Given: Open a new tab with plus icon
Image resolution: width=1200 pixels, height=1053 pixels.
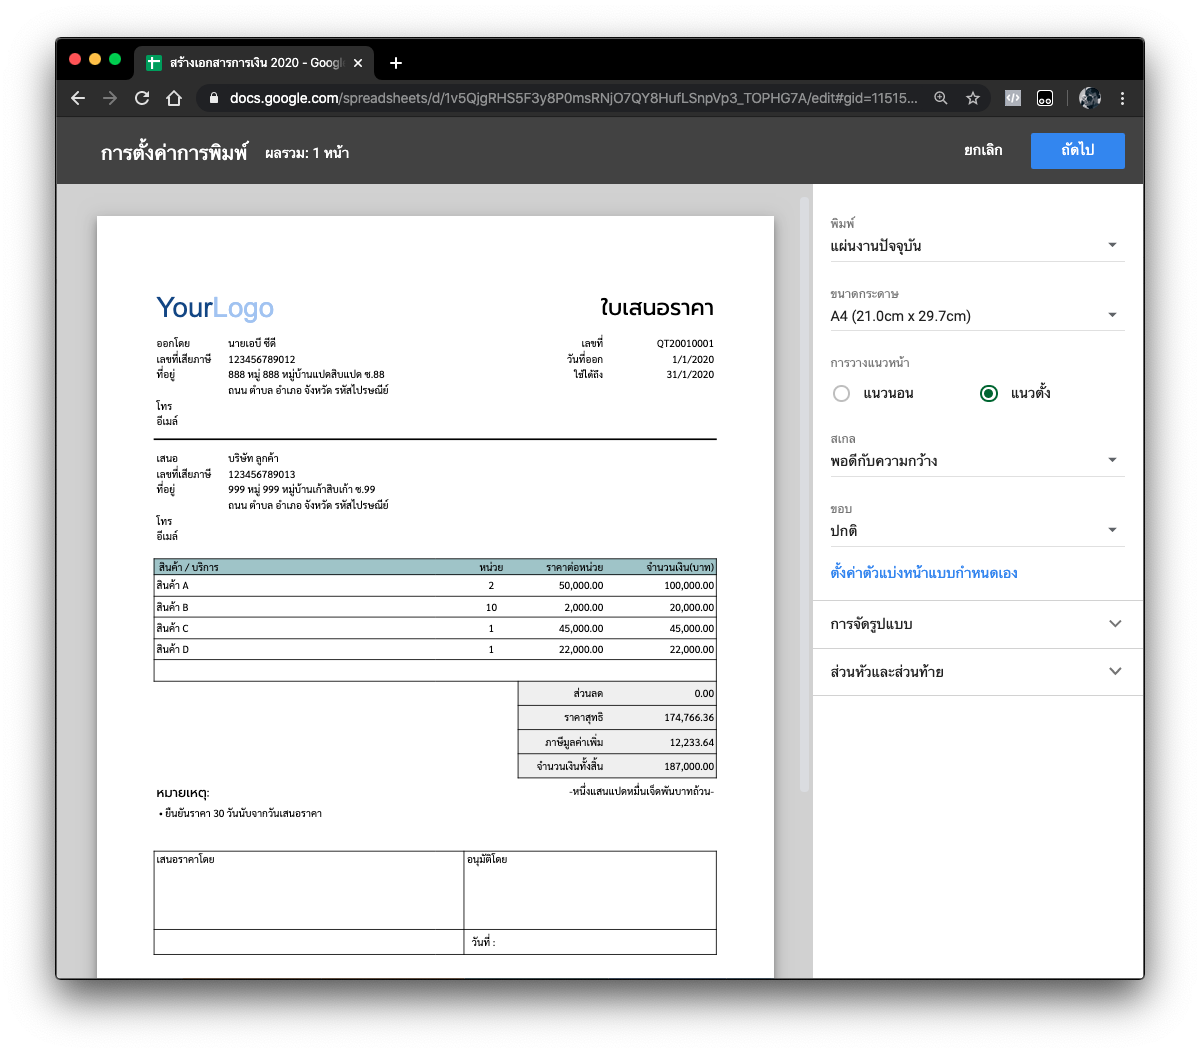Looking at the screenshot, I should [x=396, y=63].
